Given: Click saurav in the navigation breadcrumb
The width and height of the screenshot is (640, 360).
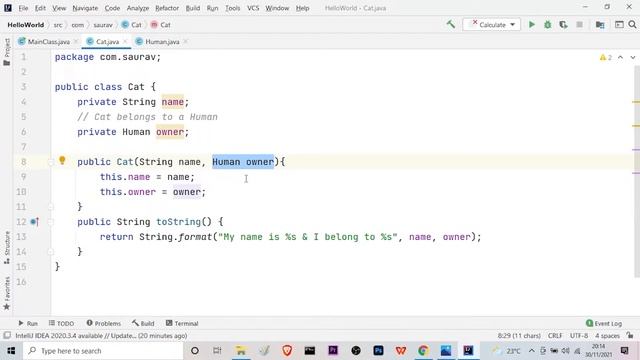Looking at the screenshot, I should (103, 25).
